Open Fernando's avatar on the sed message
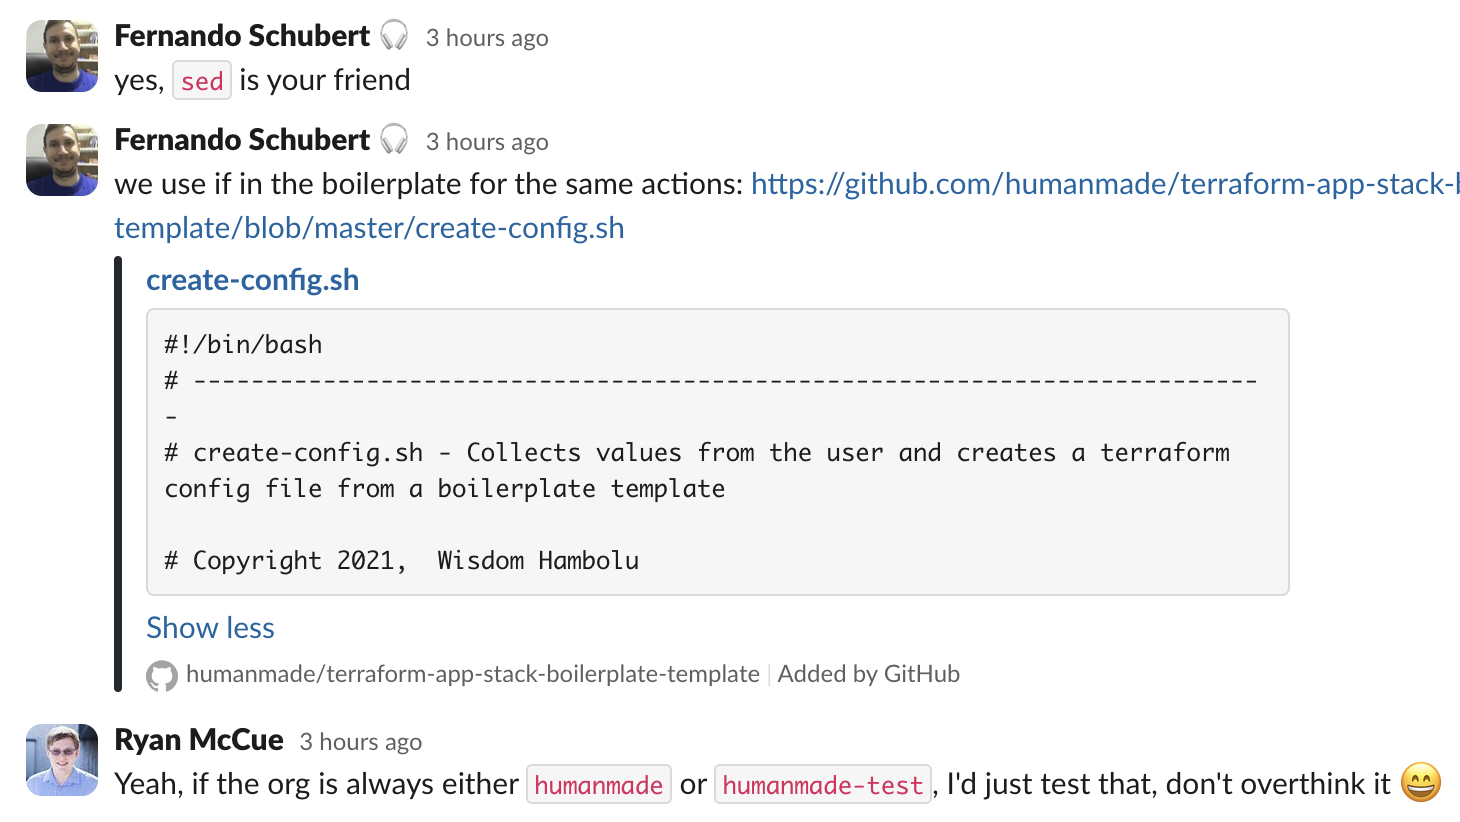Screen dimensions: 1460x822 coord(62,56)
